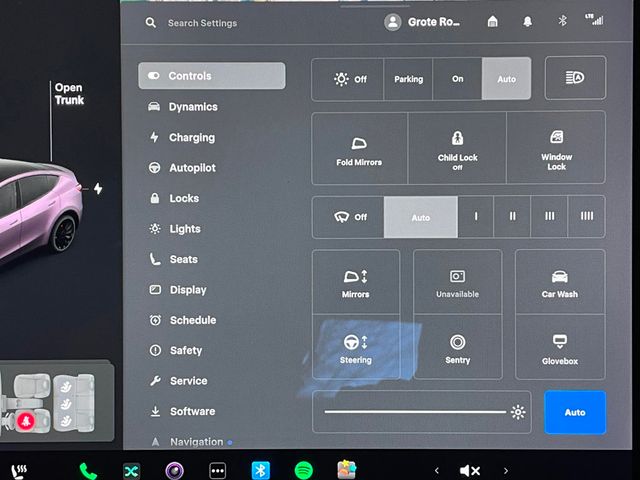
Task: Set headlights to Parking mode
Action: [408, 79]
